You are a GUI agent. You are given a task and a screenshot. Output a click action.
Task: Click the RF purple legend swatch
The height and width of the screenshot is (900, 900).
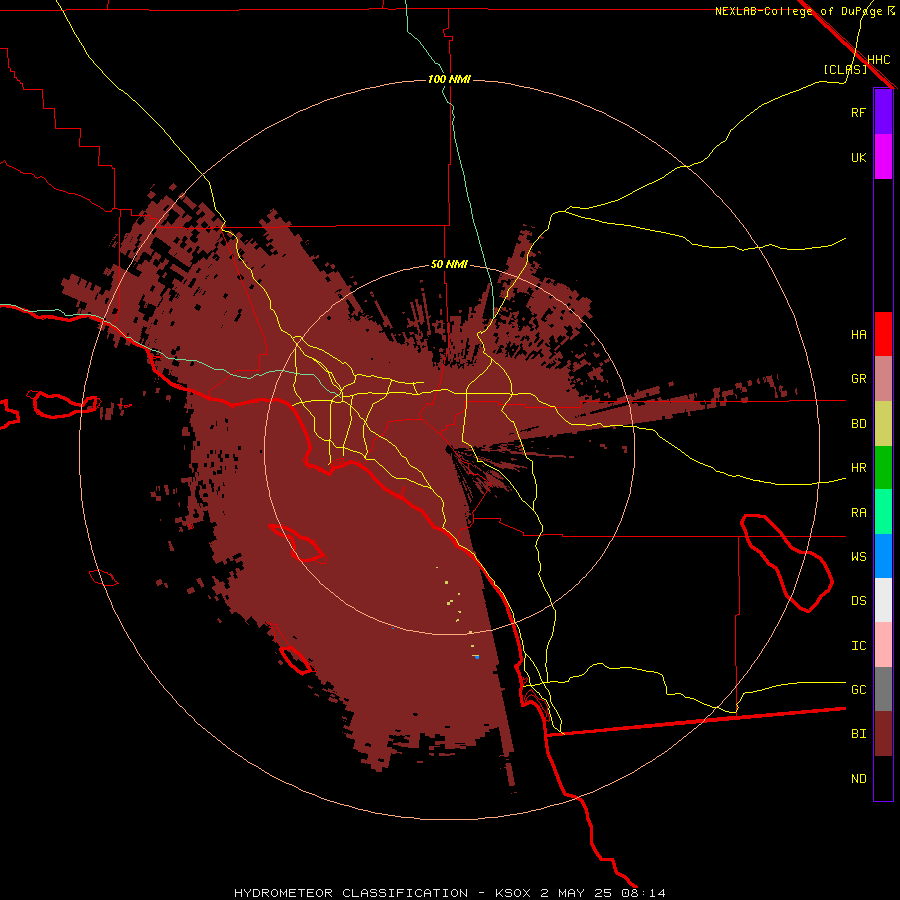(x=883, y=112)
